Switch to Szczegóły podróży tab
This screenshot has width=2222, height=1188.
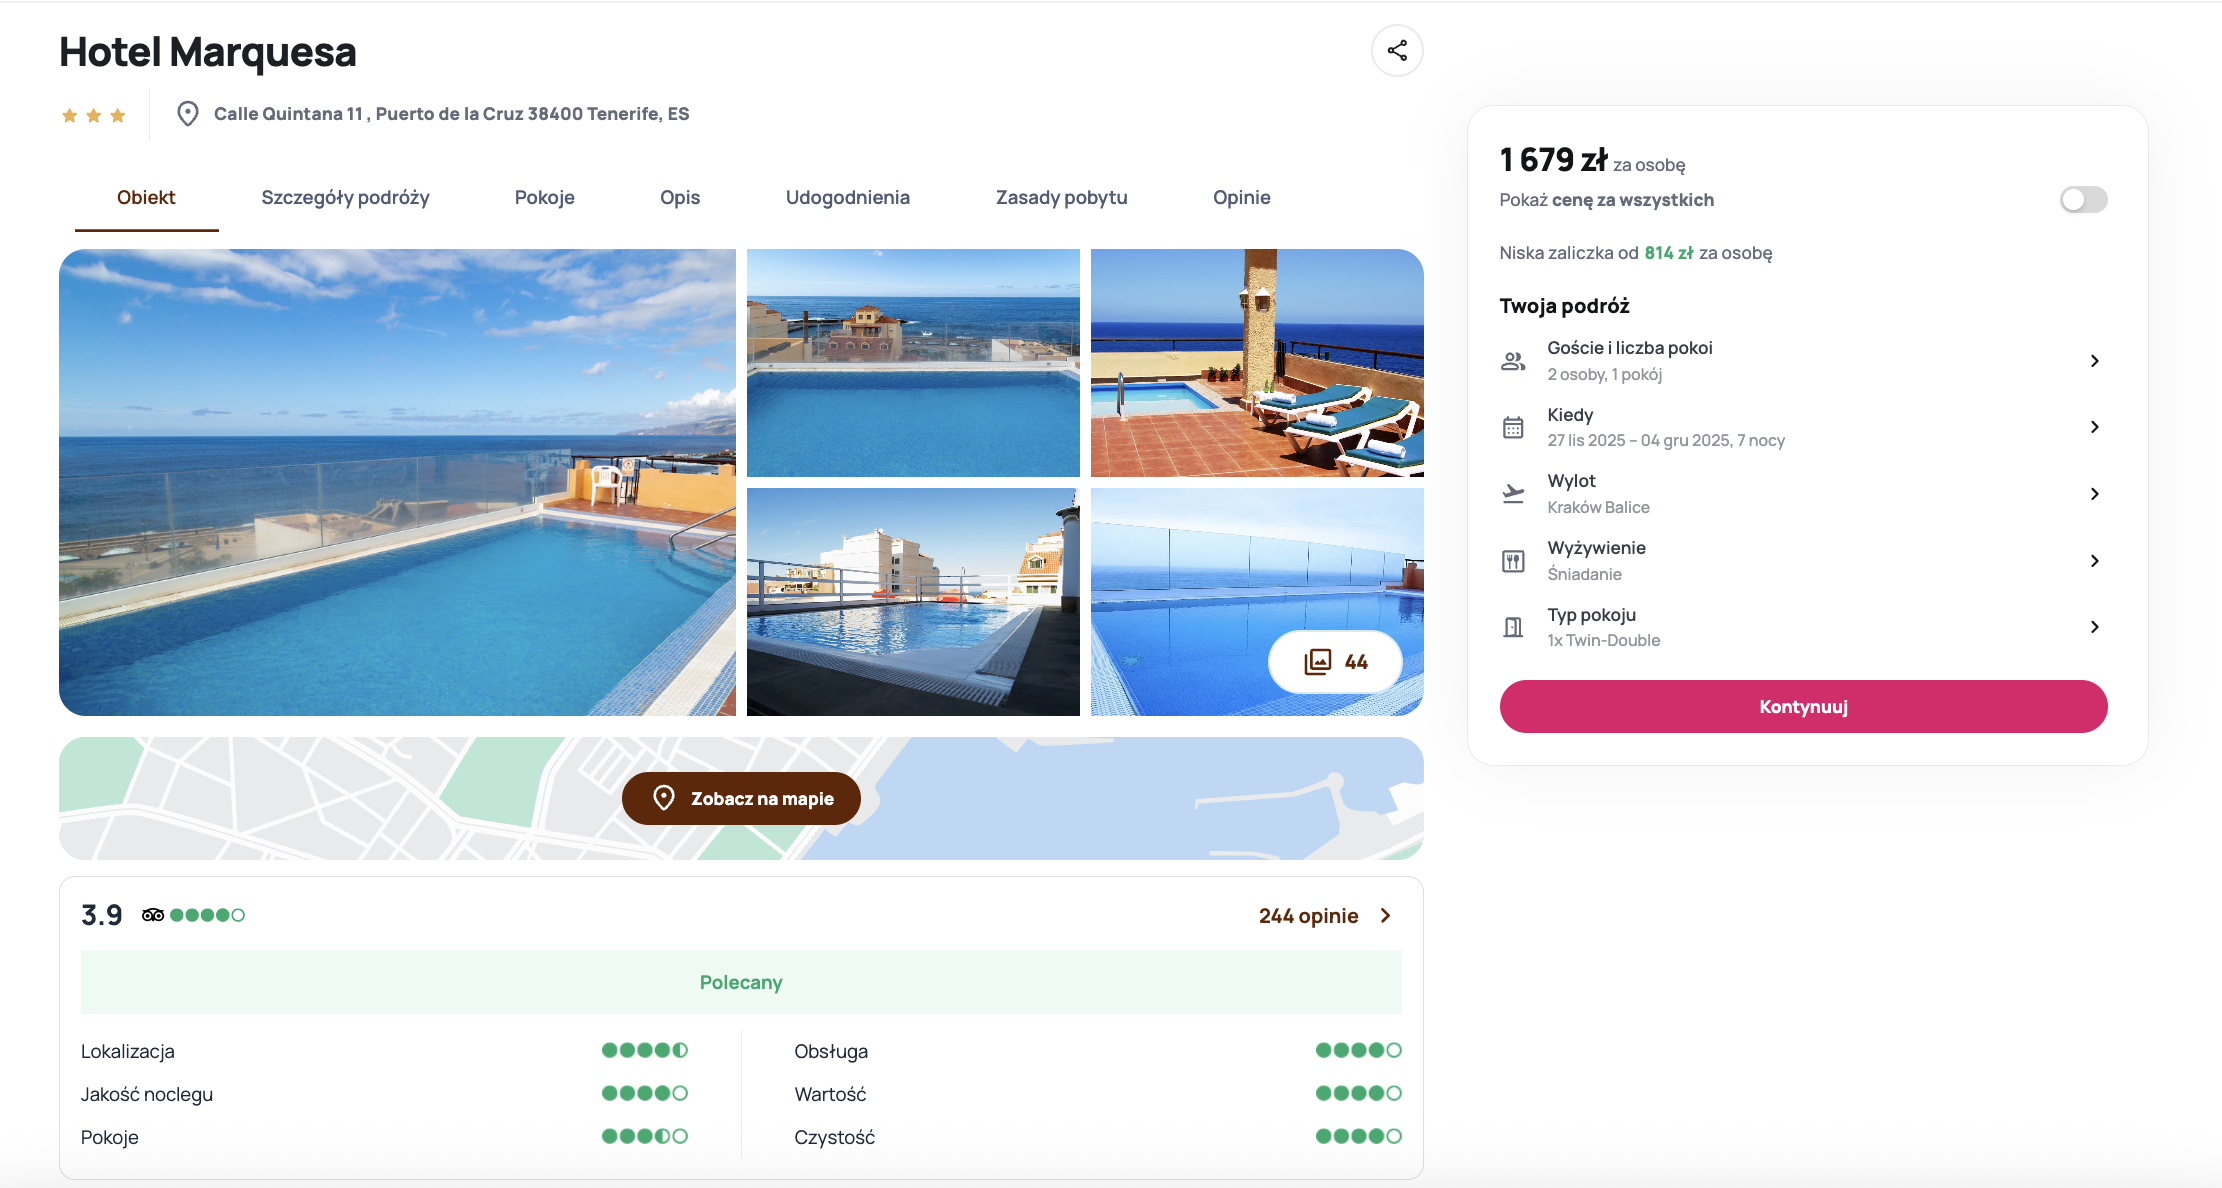[345, 198]
